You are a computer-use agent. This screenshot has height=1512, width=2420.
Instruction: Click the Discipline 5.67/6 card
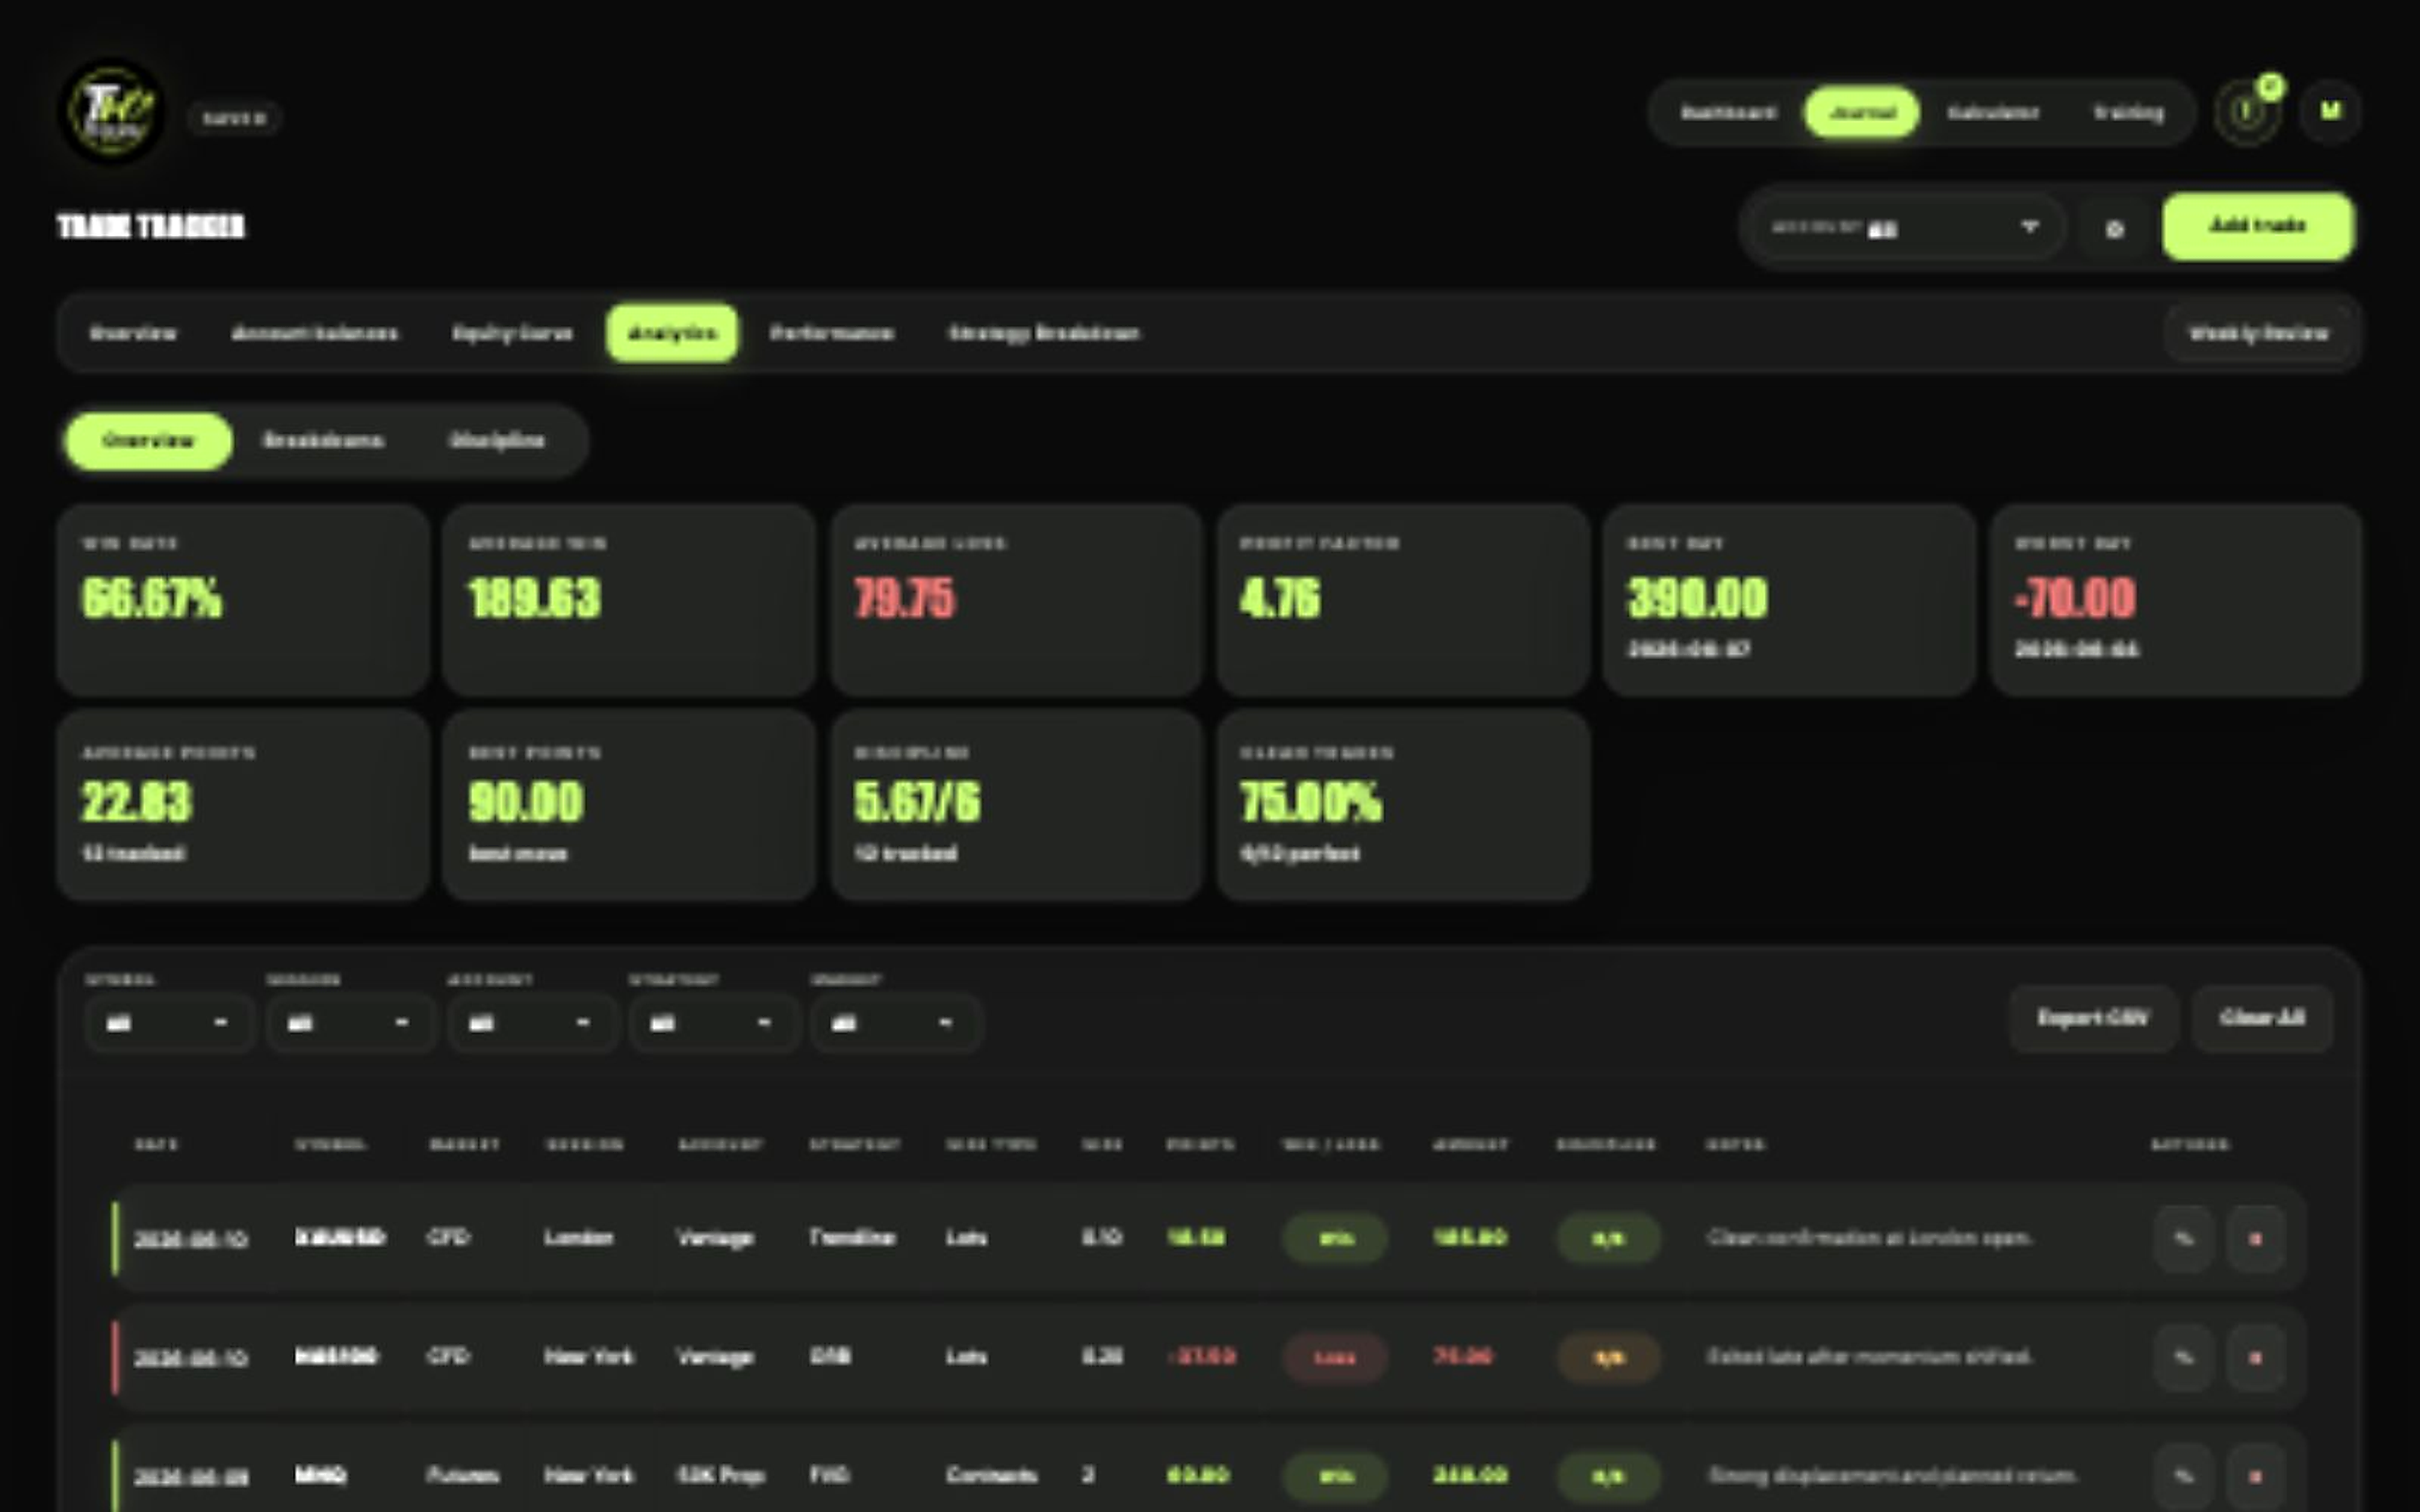1016,805
